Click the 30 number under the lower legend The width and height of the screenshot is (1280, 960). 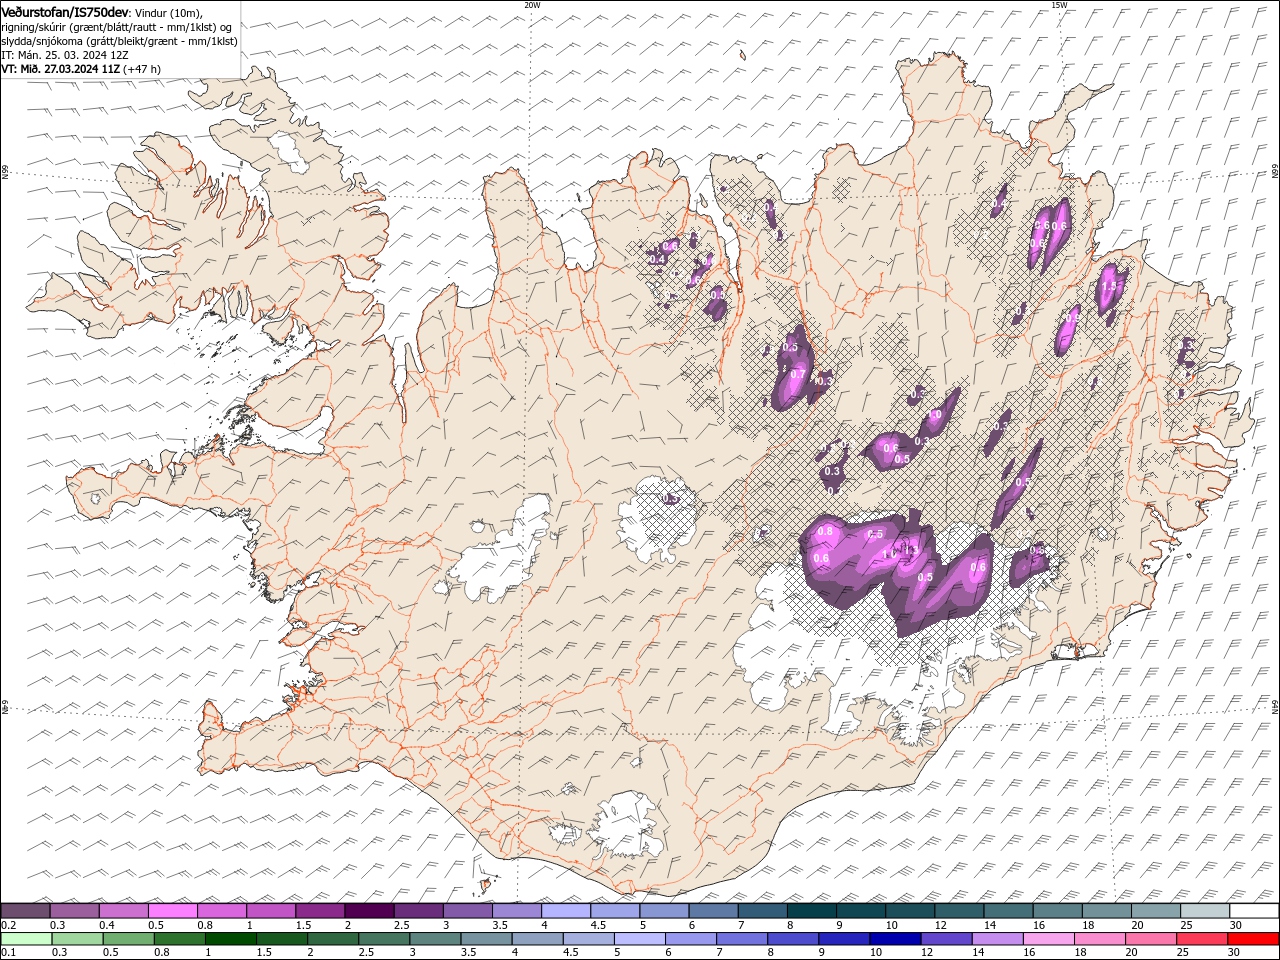1234,953
